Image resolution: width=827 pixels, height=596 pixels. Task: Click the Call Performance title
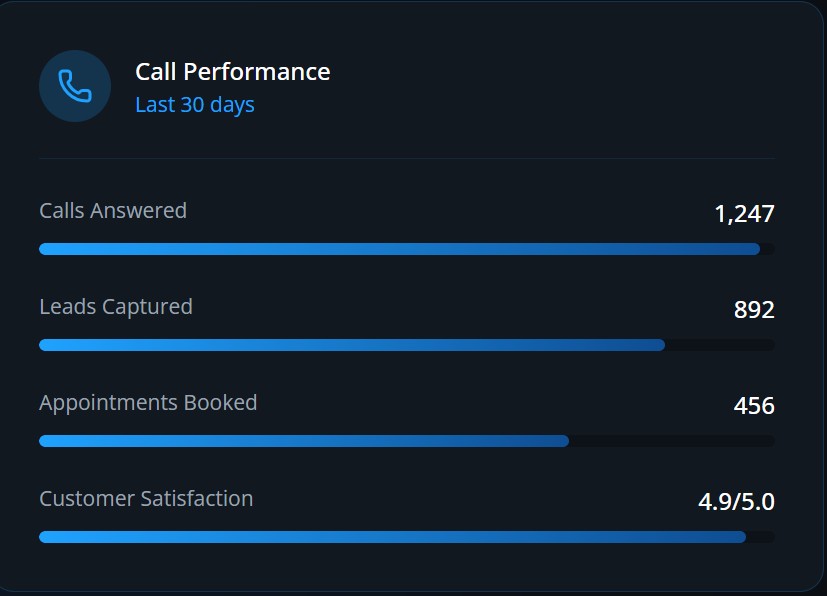coord(233,72)
